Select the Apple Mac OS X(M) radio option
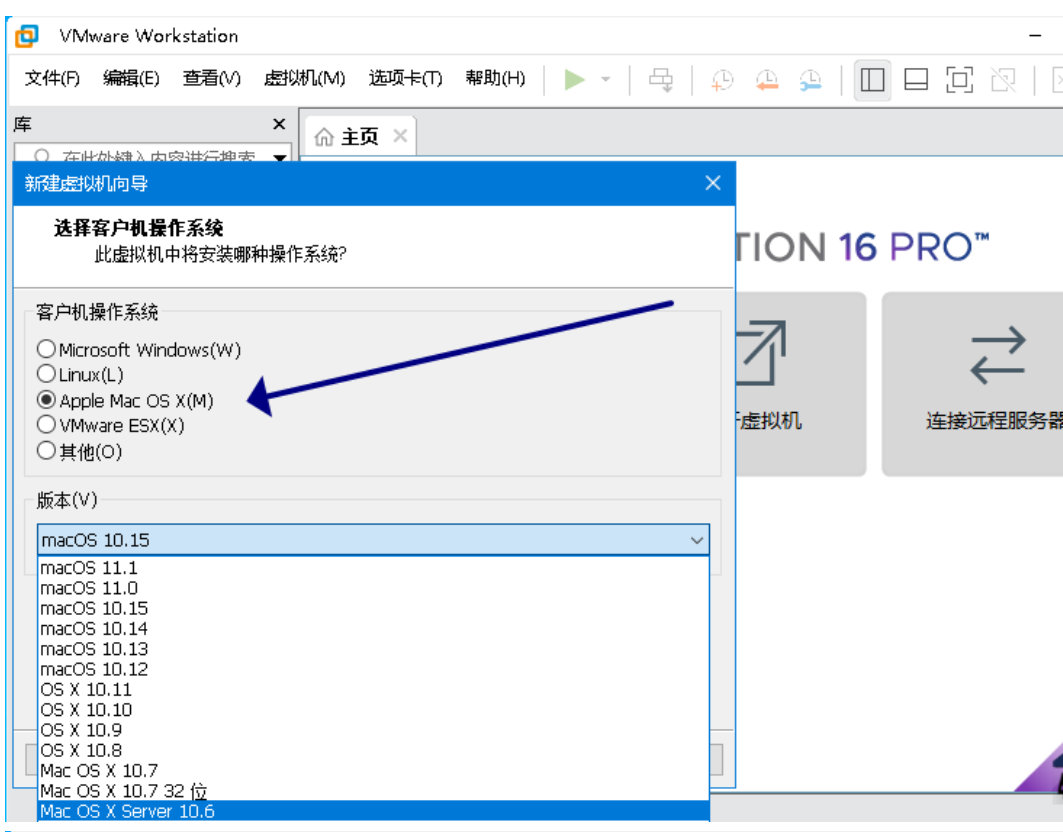The width and height of the screenshot is (1063, 832). pyautogui.click(x=125, y=401)
